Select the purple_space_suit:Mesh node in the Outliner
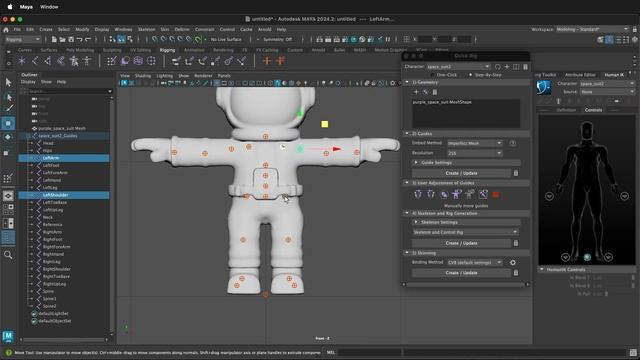The image size is (640, 360). click(x=62, y=129)
